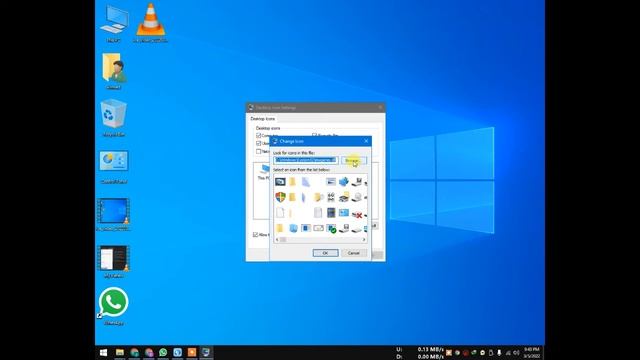Click the WhatsApp desktop shortcut
This screenshot has width=640, height=360.
113,306
